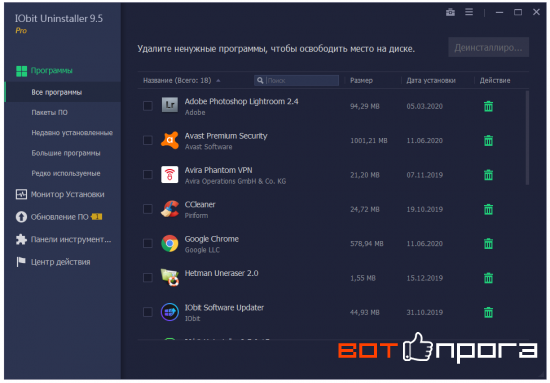The height and width of the screenshot is (383, 550).
Task: Open the hamburger options menu
Action: coord(469,12)
